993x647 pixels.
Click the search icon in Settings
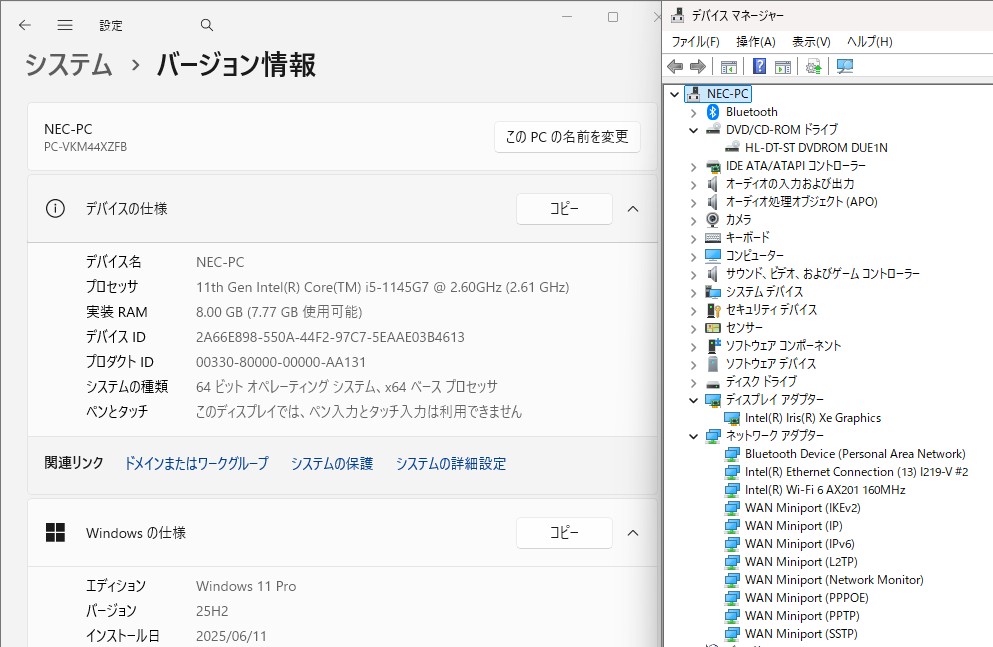click(x=207, y=25)
